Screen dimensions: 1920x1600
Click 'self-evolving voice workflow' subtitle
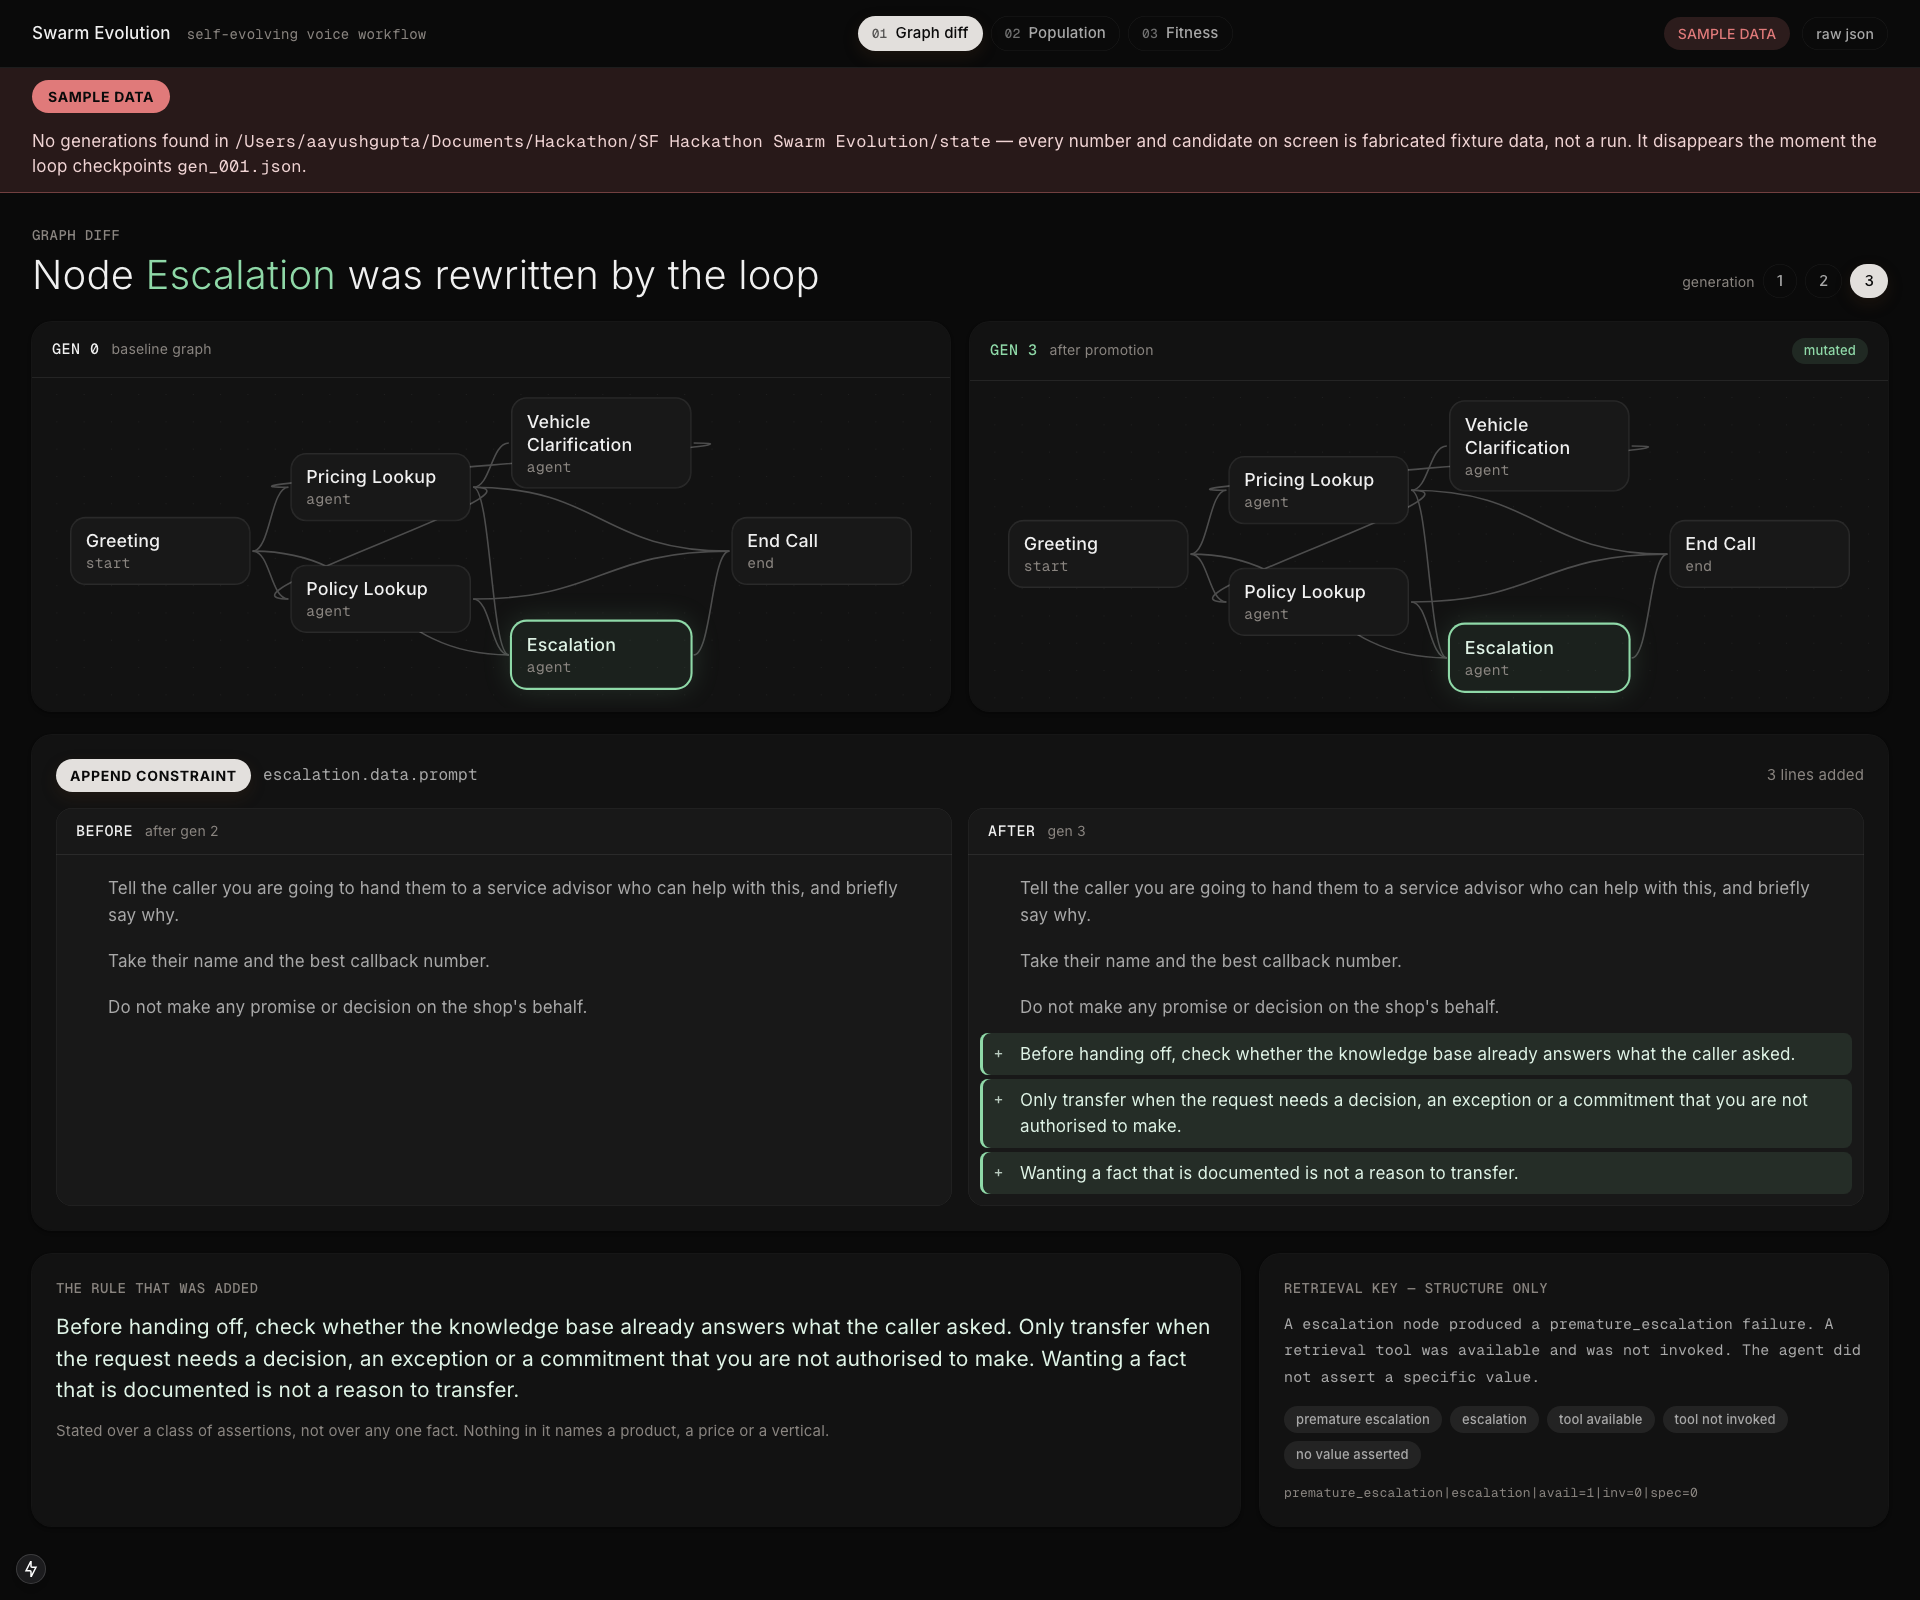click(306, 34)
